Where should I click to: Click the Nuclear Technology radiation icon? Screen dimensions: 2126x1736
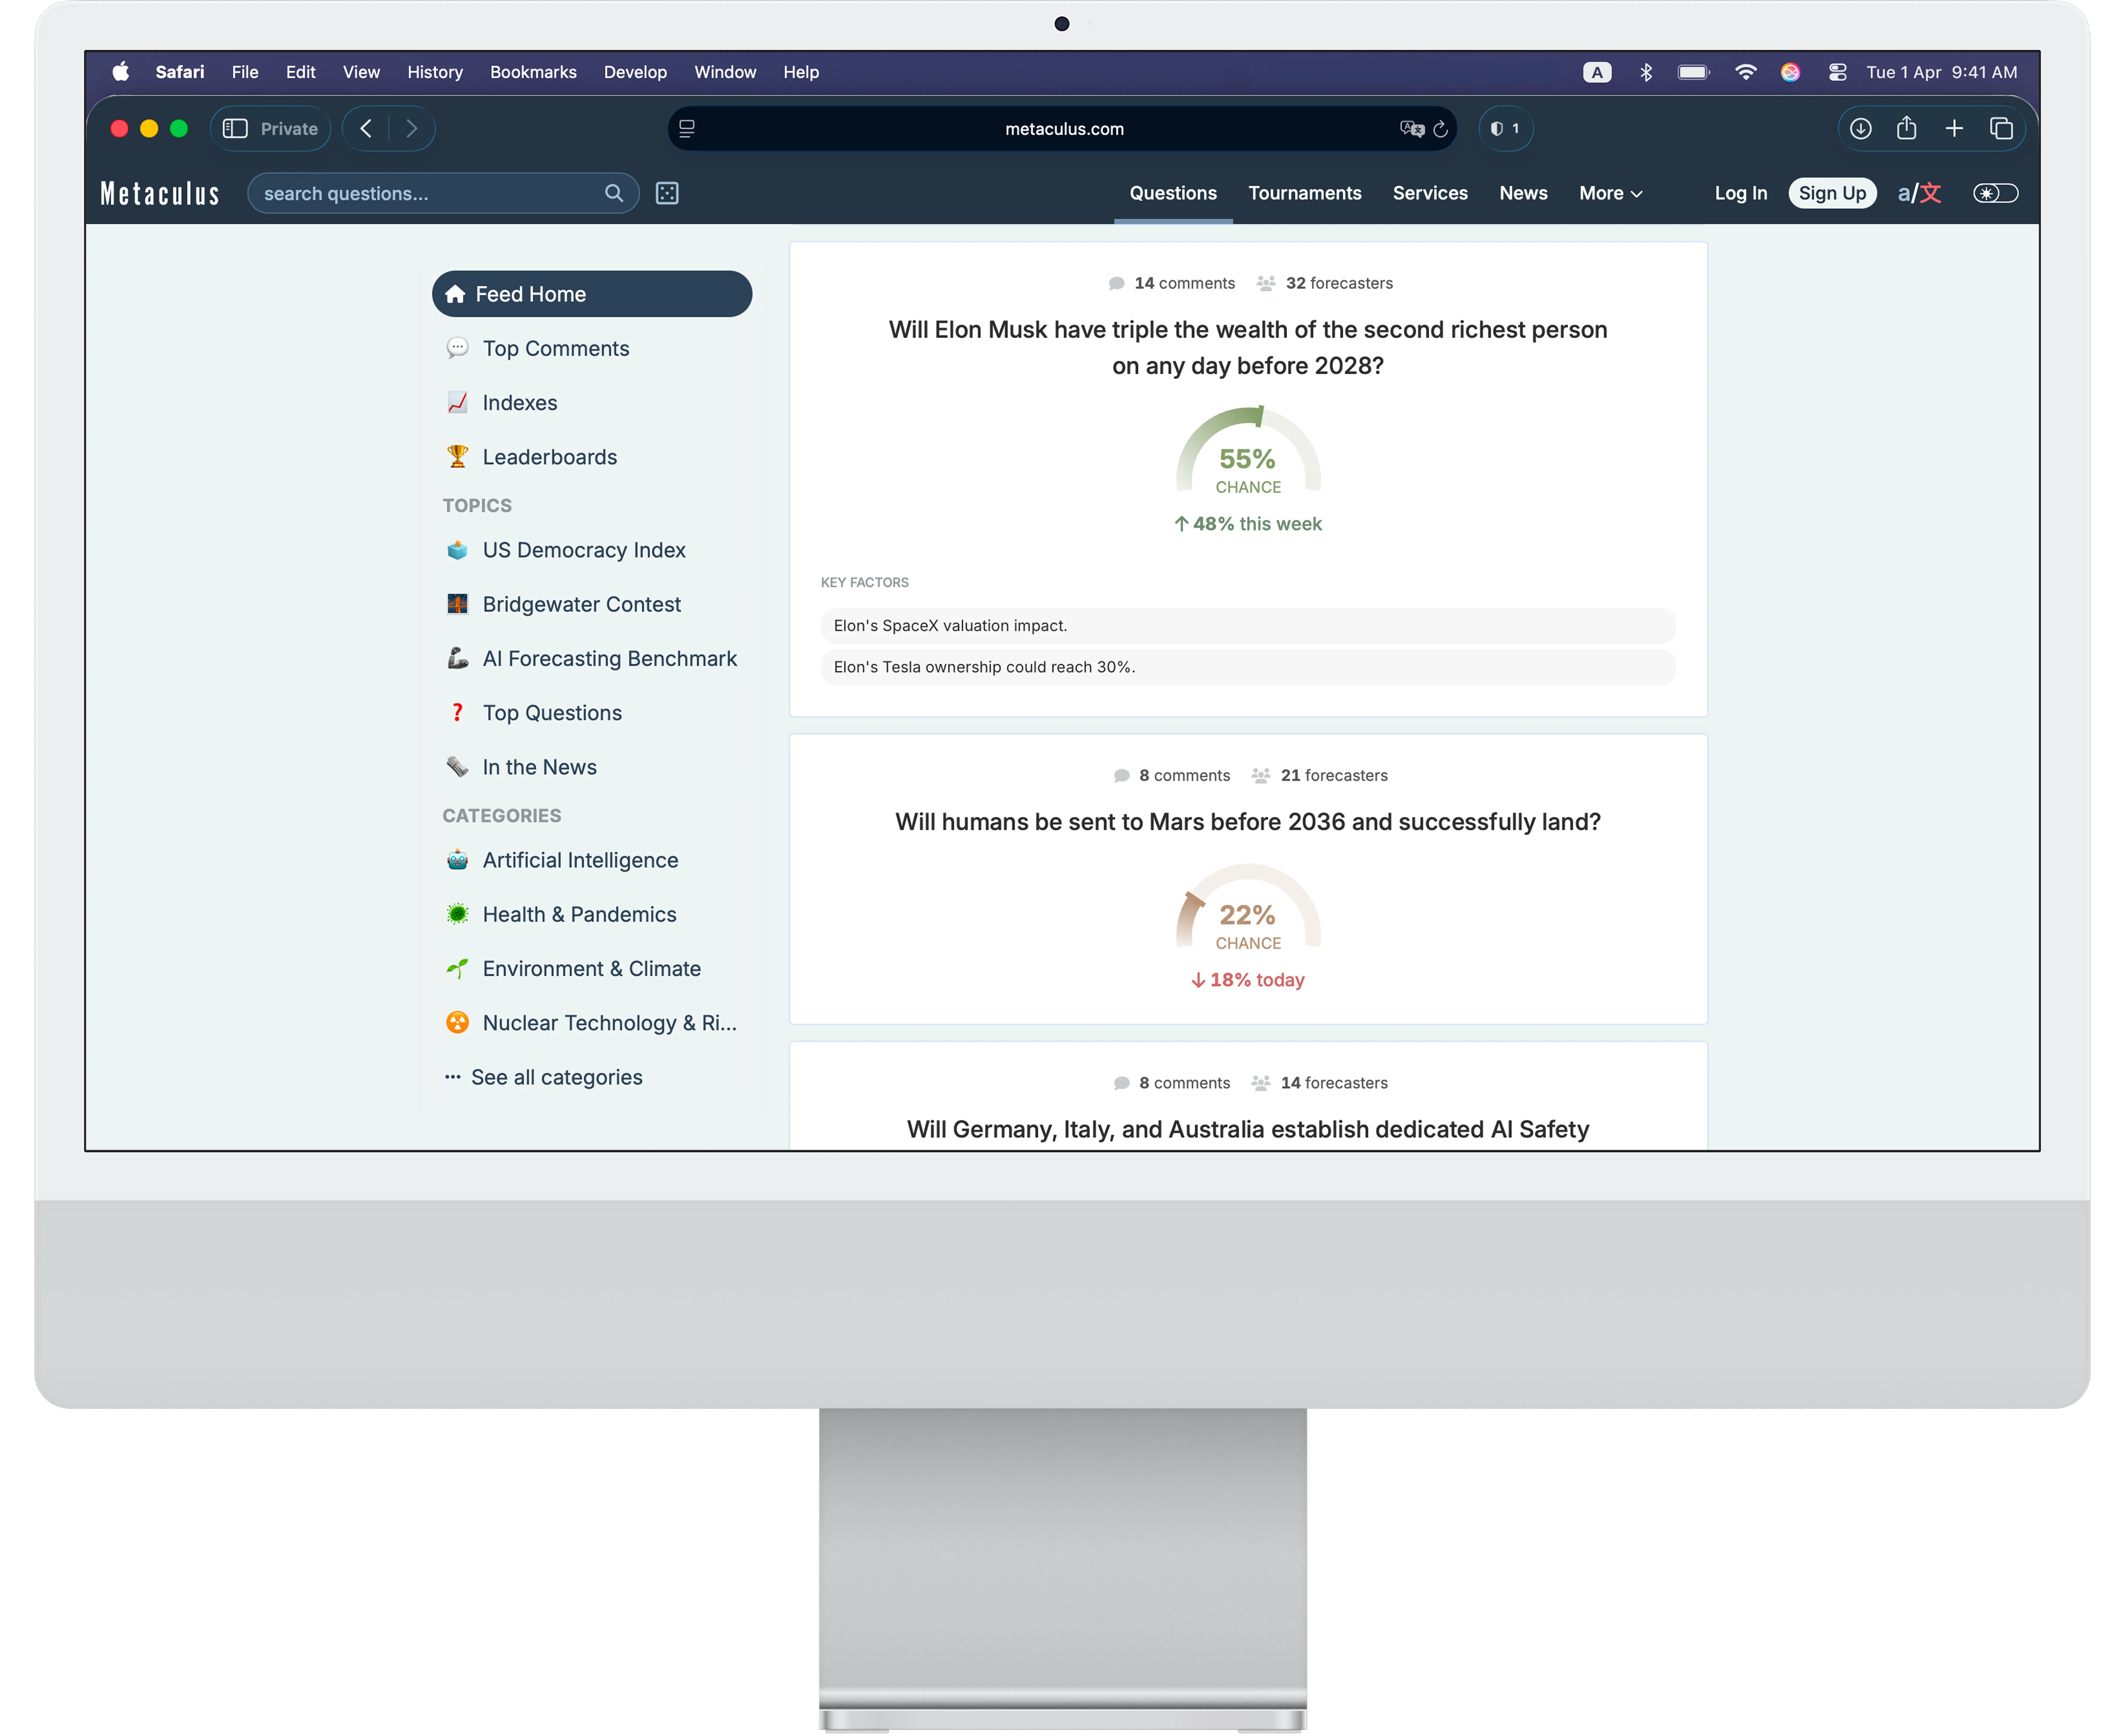(457, 1022)
